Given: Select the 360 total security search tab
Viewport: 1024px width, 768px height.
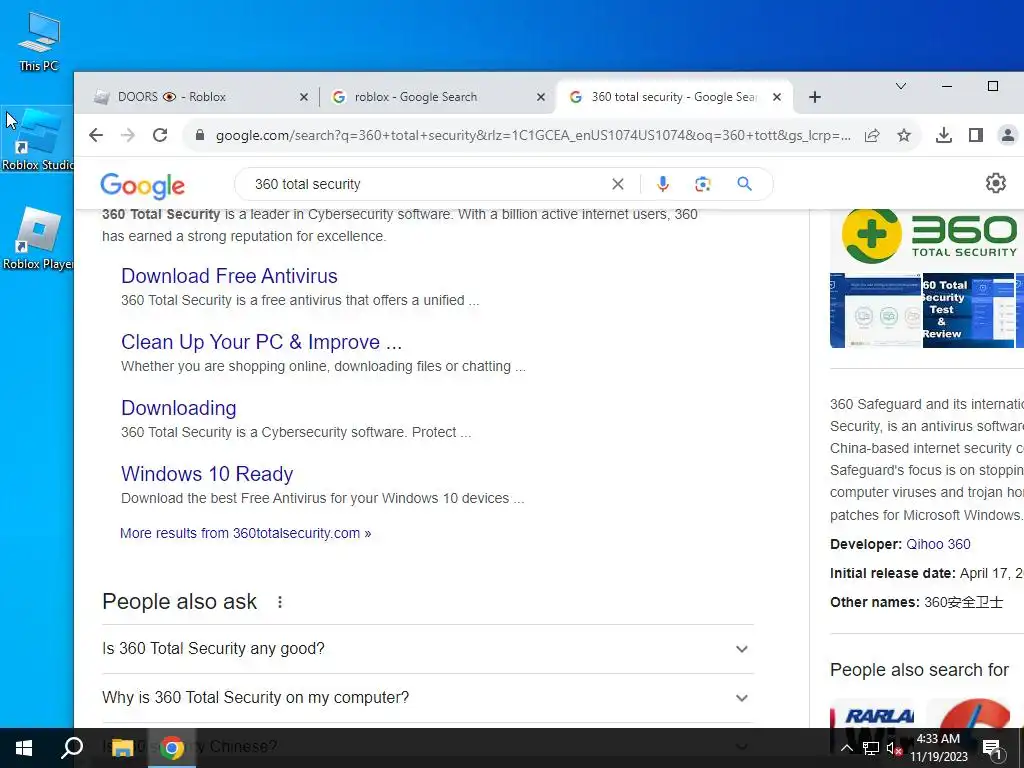Looking at the screenshot, I should click(675, 97).
